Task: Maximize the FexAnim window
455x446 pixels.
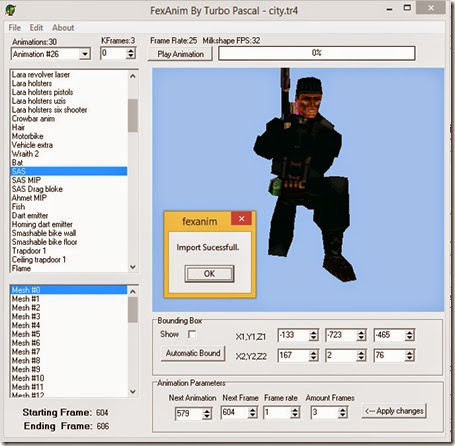Action: point(407,8)
